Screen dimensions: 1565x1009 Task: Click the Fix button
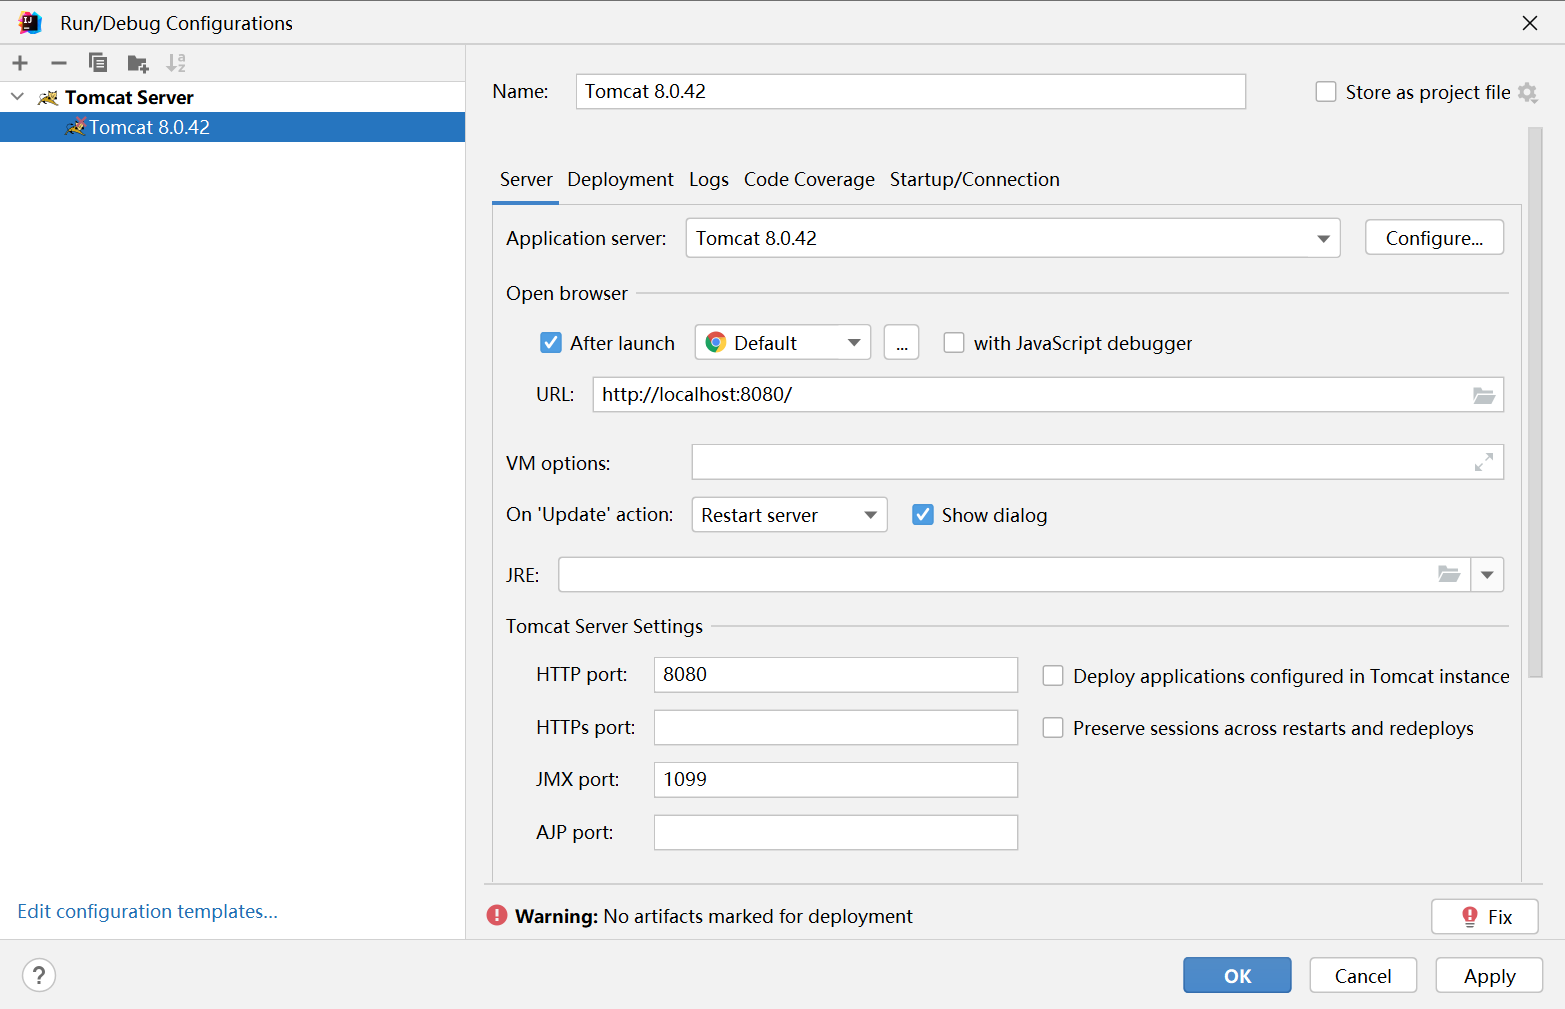pyautogui.click(x=1485, y=916)
